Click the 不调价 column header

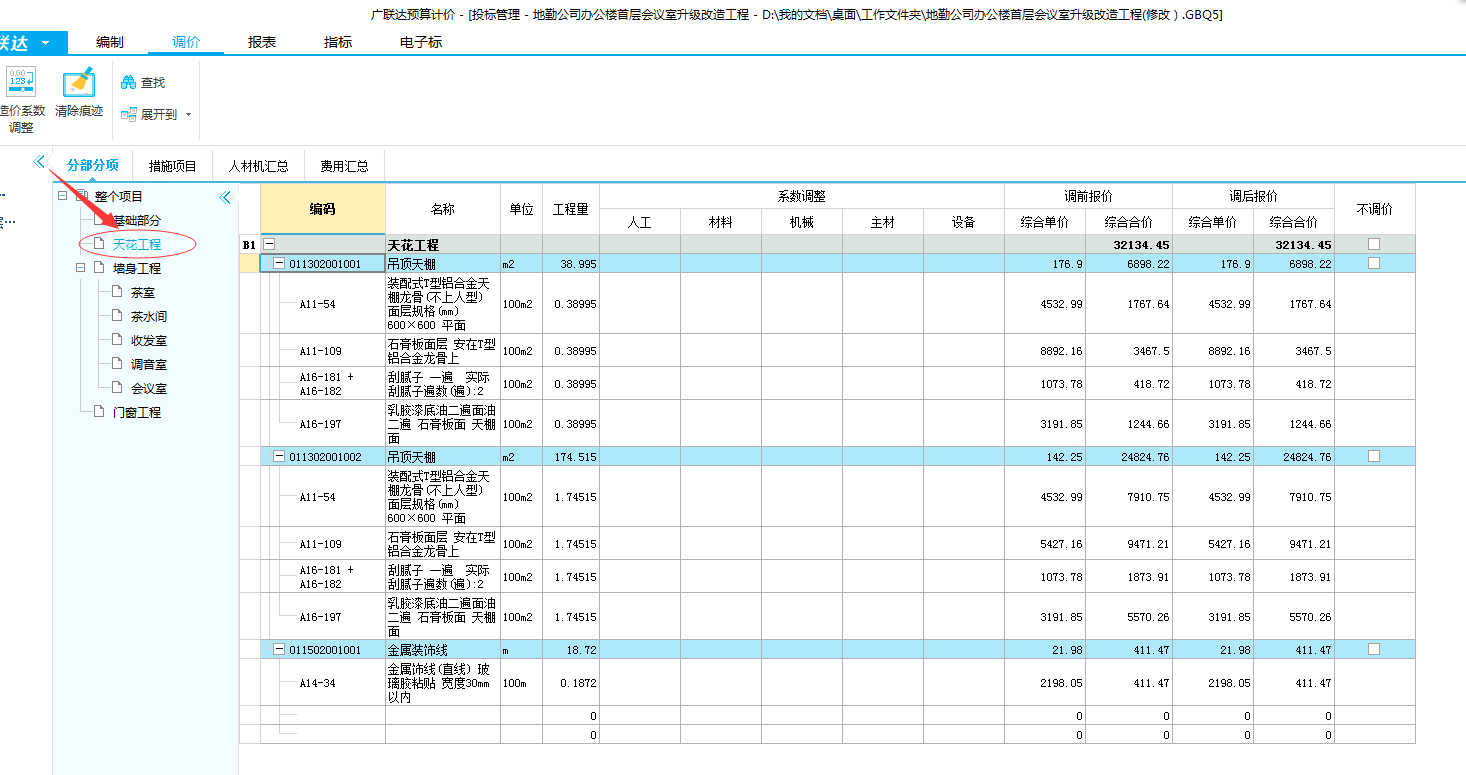[x=1374, y=209]
